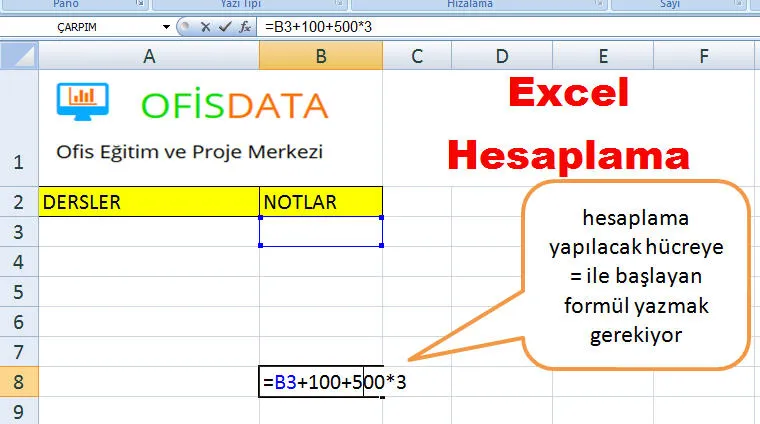Click the Select All corner button

point(19,57)
